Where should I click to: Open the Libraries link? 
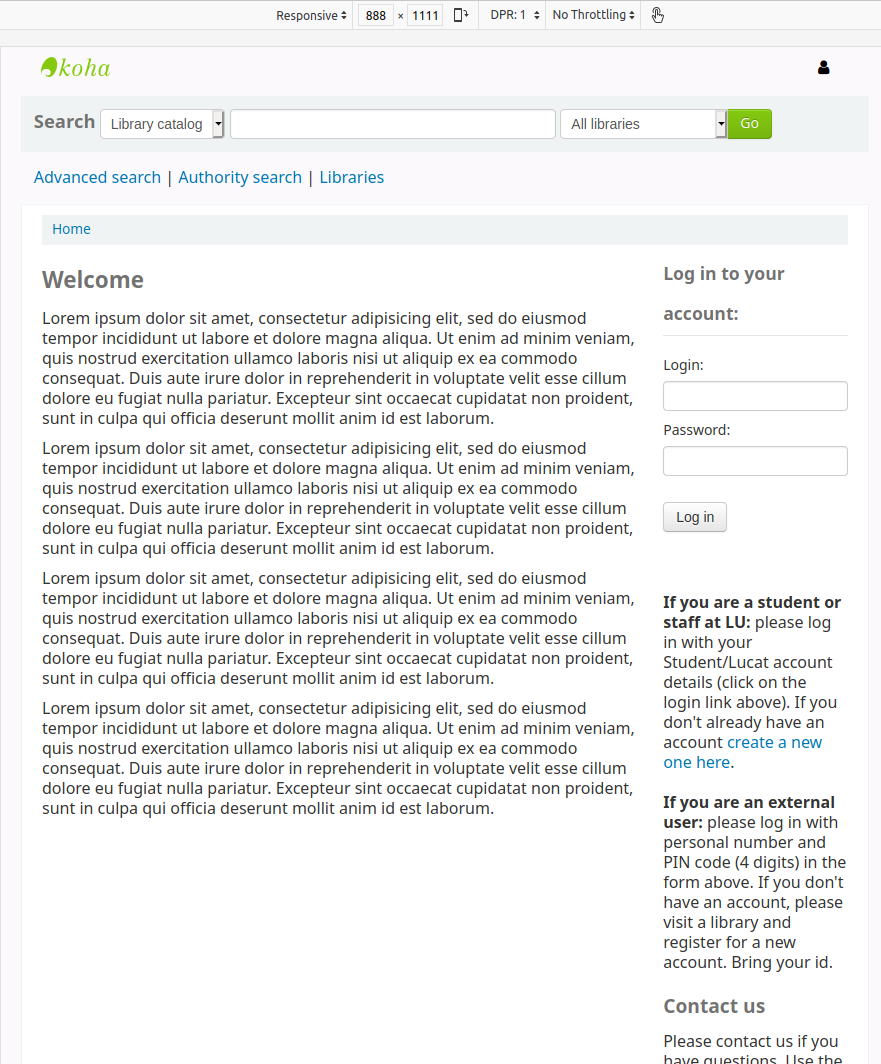point(351,177)
